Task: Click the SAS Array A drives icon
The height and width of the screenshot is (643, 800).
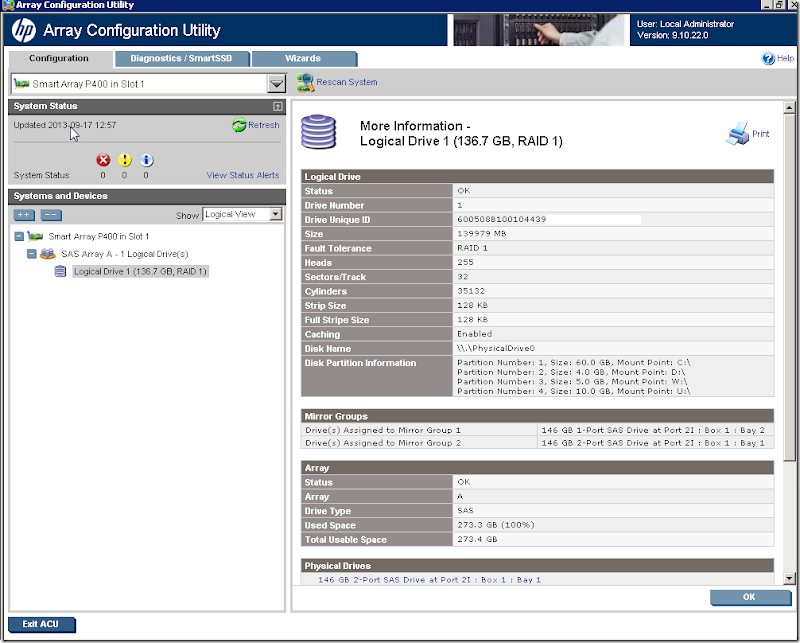Action: 47,254
